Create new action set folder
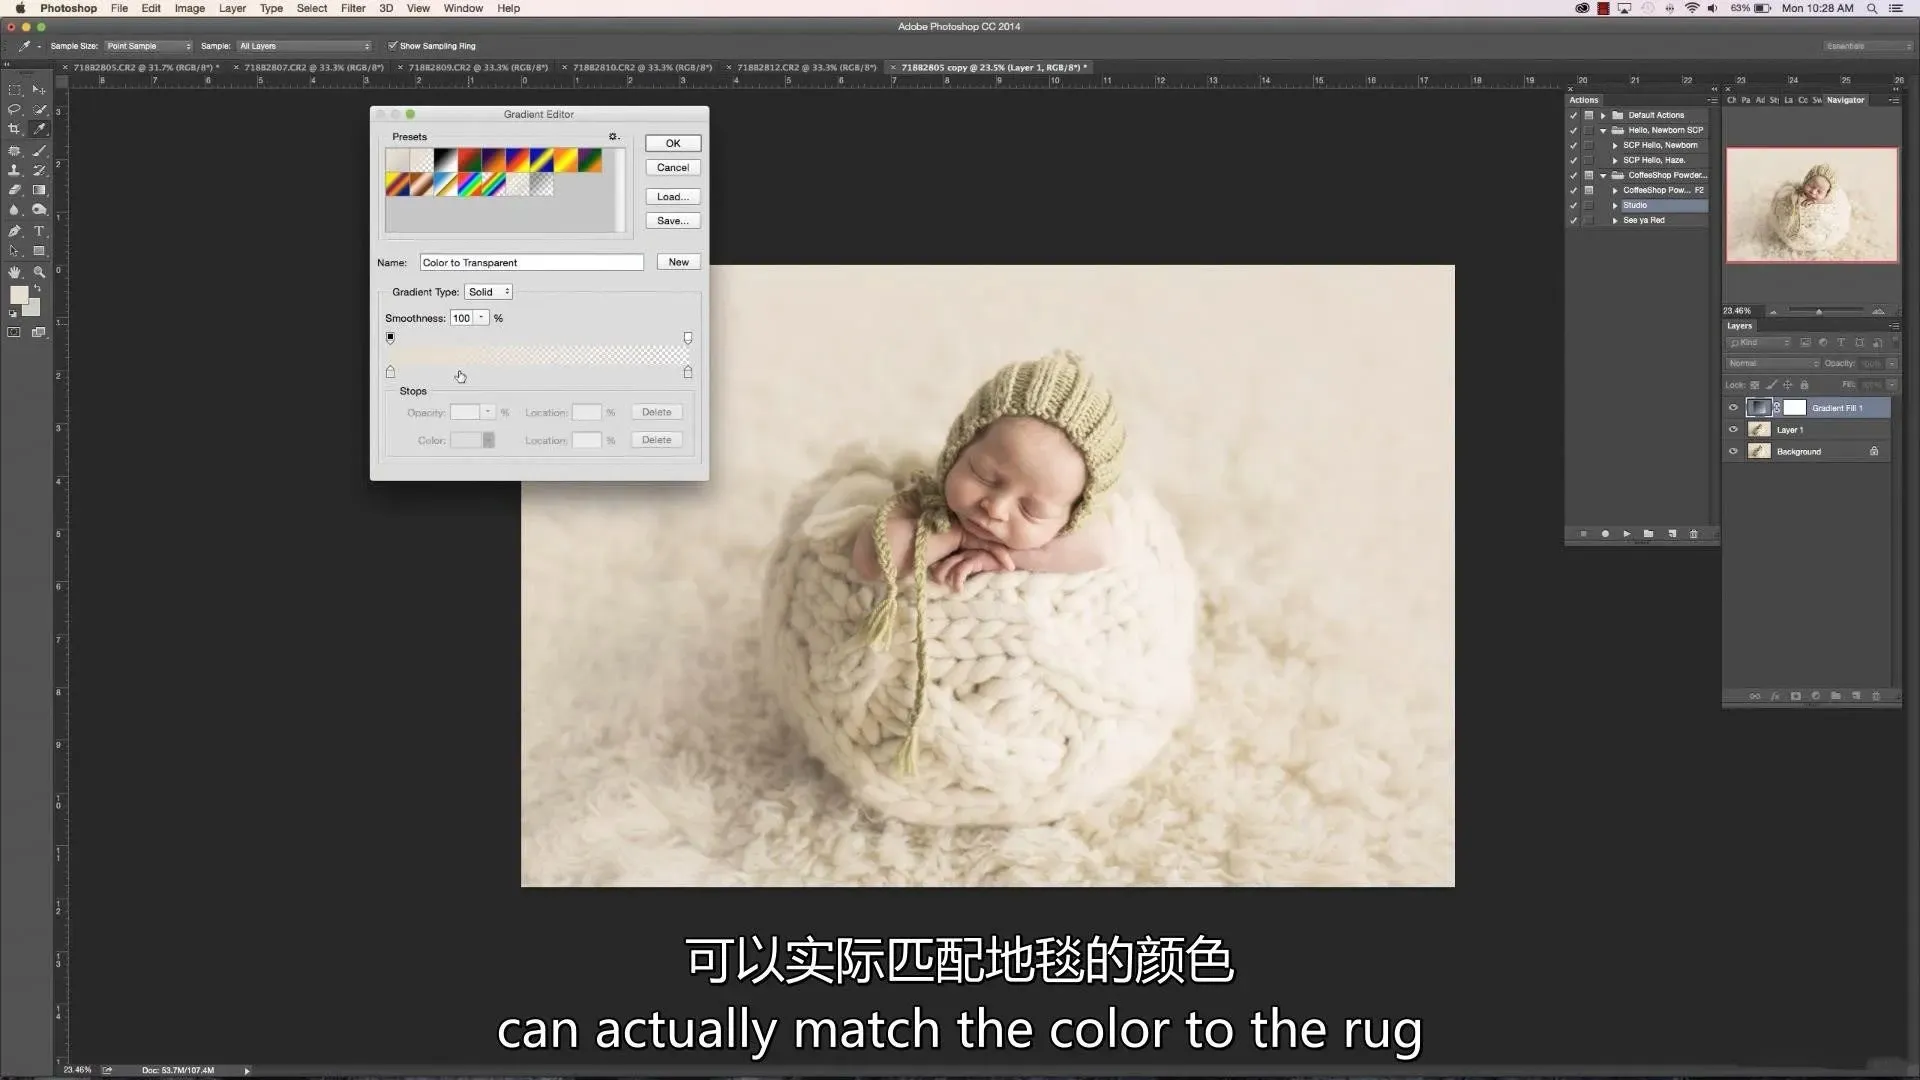 click(x=1648, y=534)
